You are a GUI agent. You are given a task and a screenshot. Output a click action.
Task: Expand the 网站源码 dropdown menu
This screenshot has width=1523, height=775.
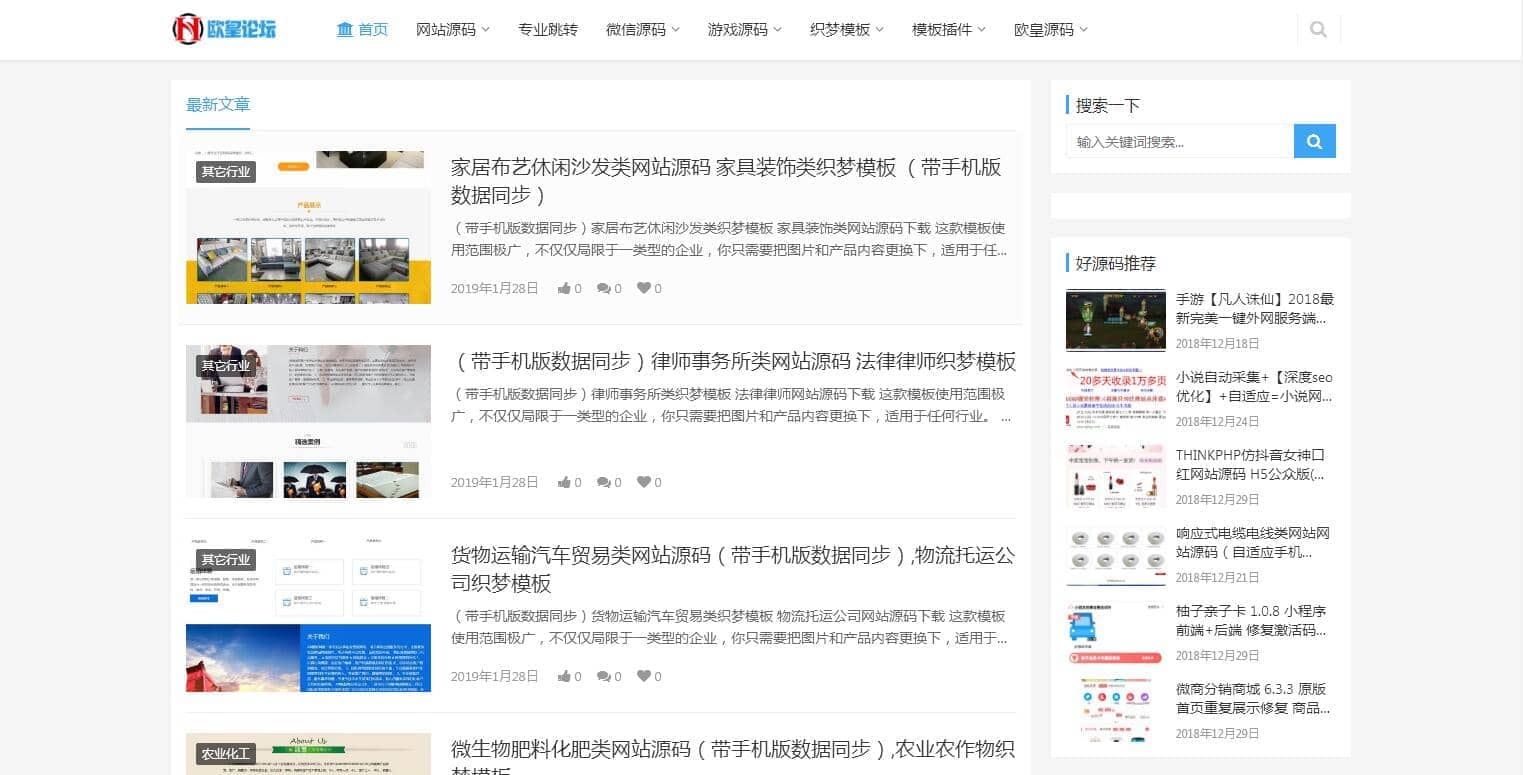click(x=453, y=30)
